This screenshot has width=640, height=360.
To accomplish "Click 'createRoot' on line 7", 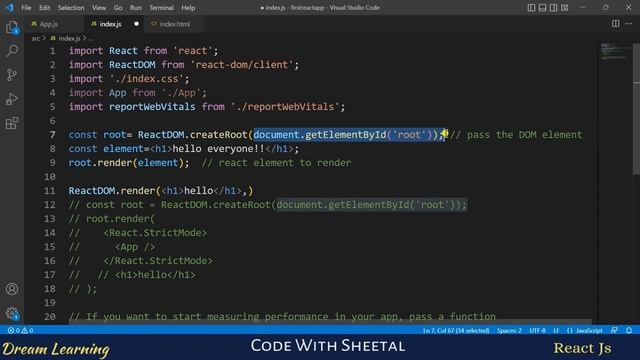I will point(219,135).
